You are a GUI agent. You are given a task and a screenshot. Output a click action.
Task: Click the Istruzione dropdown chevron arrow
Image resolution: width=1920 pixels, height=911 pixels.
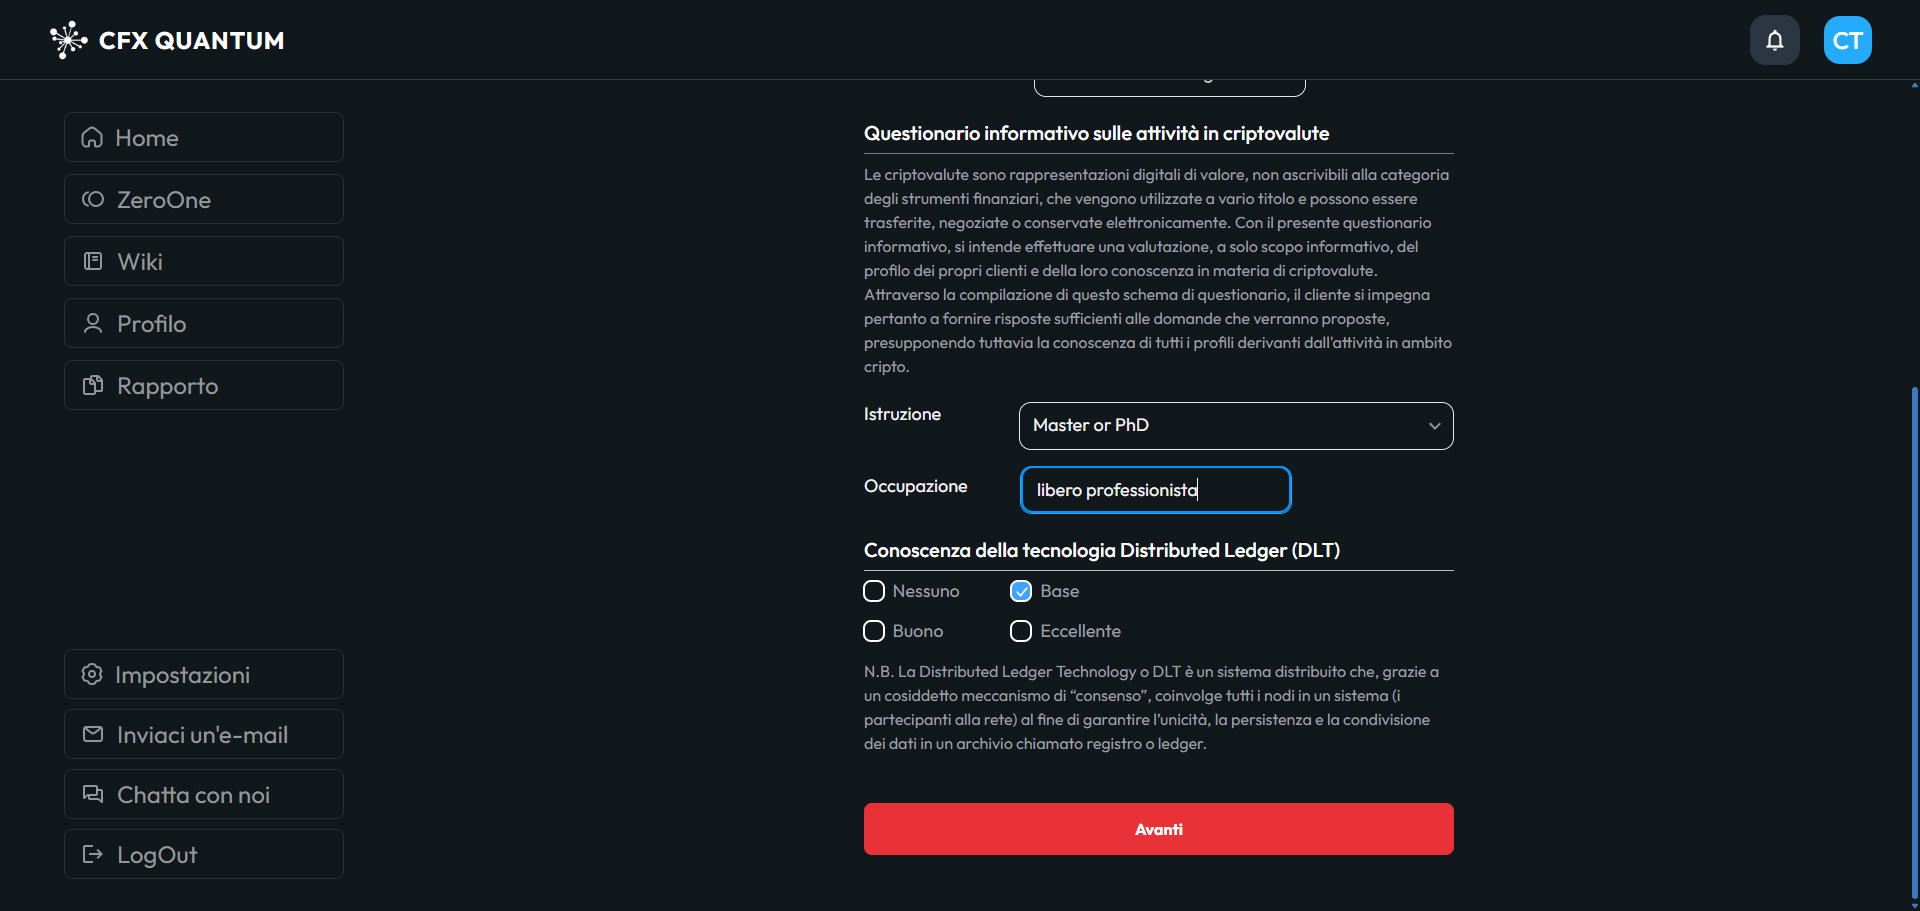click(x=1434, y=426)
